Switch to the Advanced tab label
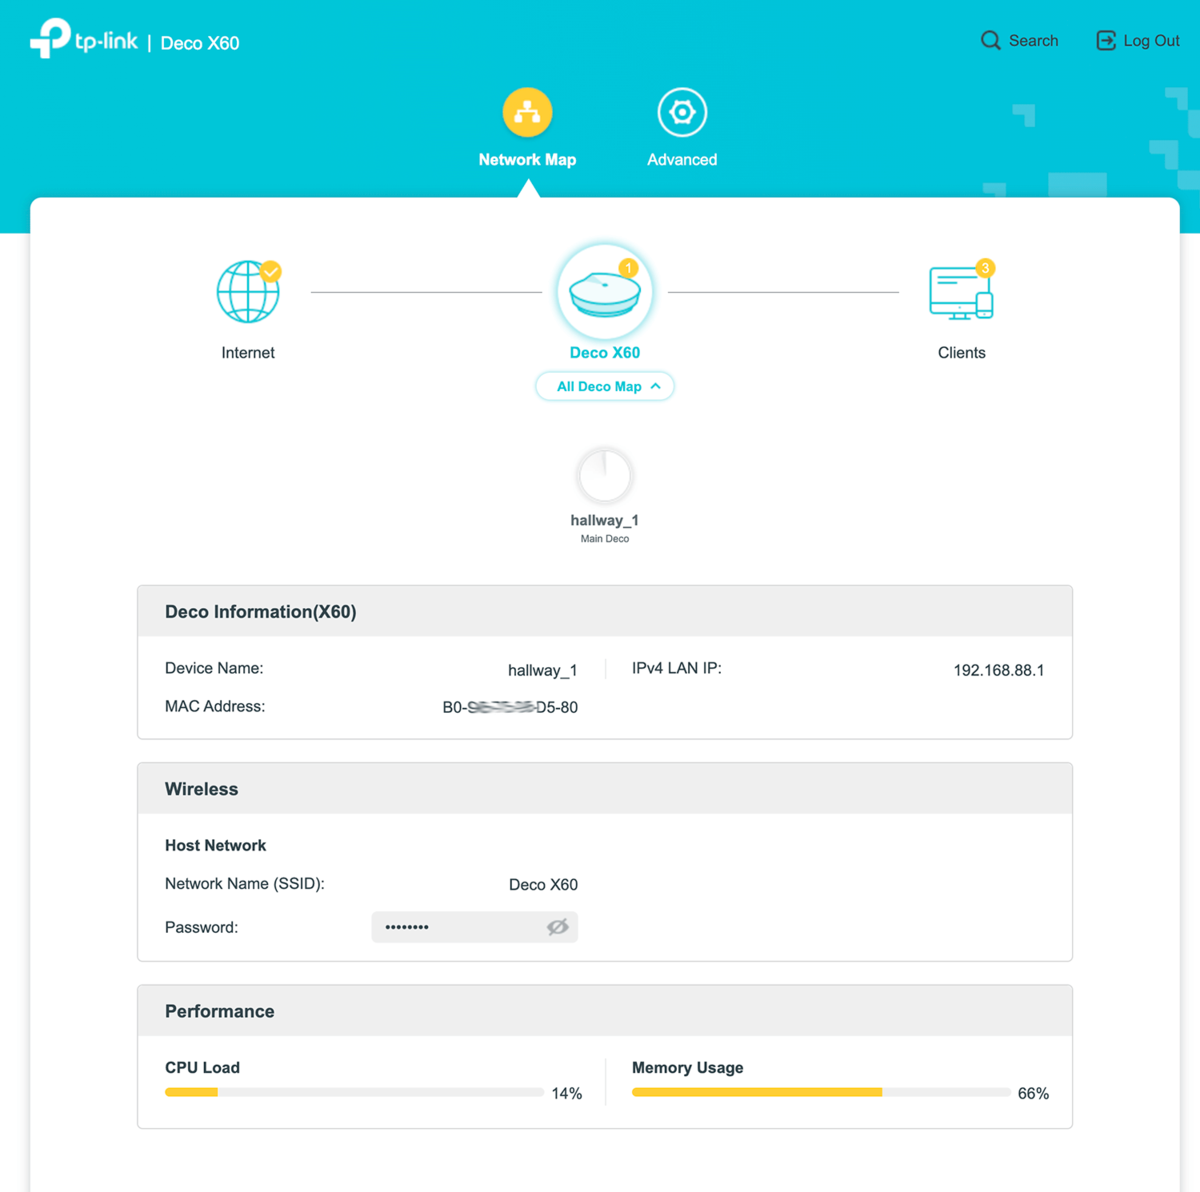The image size is (1200, 1192). 682,160
